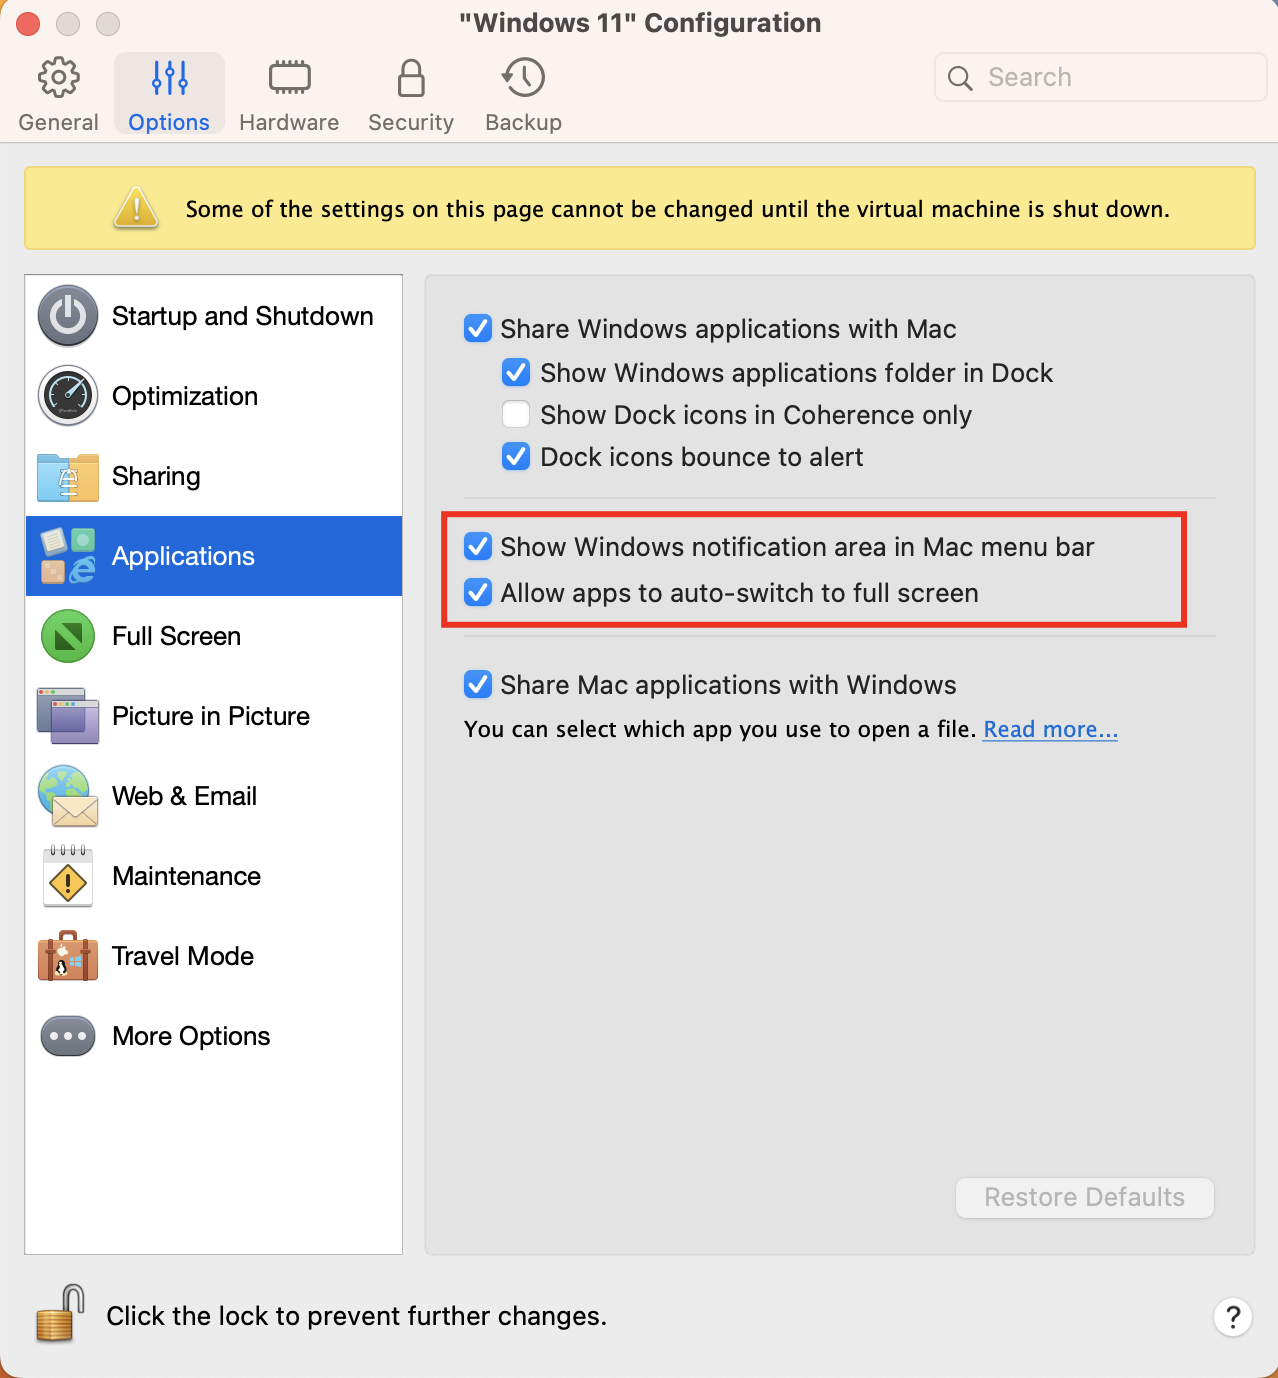Select the Picture in Picture icon
1278x1378 pixels.
coord(68,716)
